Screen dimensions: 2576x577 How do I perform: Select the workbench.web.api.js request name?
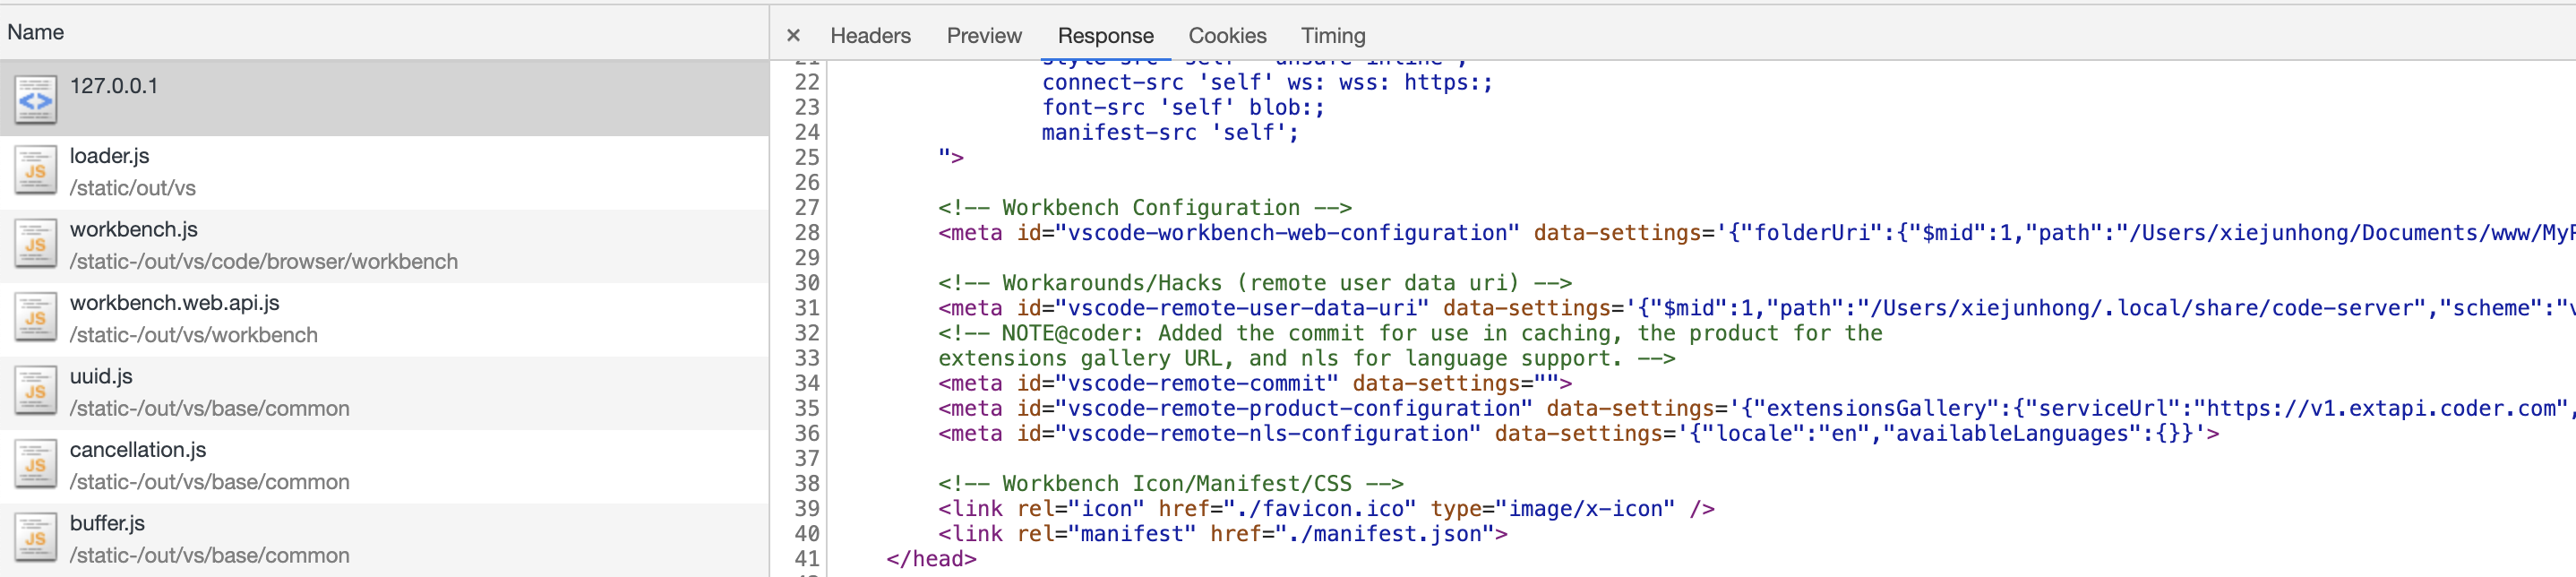174,303
